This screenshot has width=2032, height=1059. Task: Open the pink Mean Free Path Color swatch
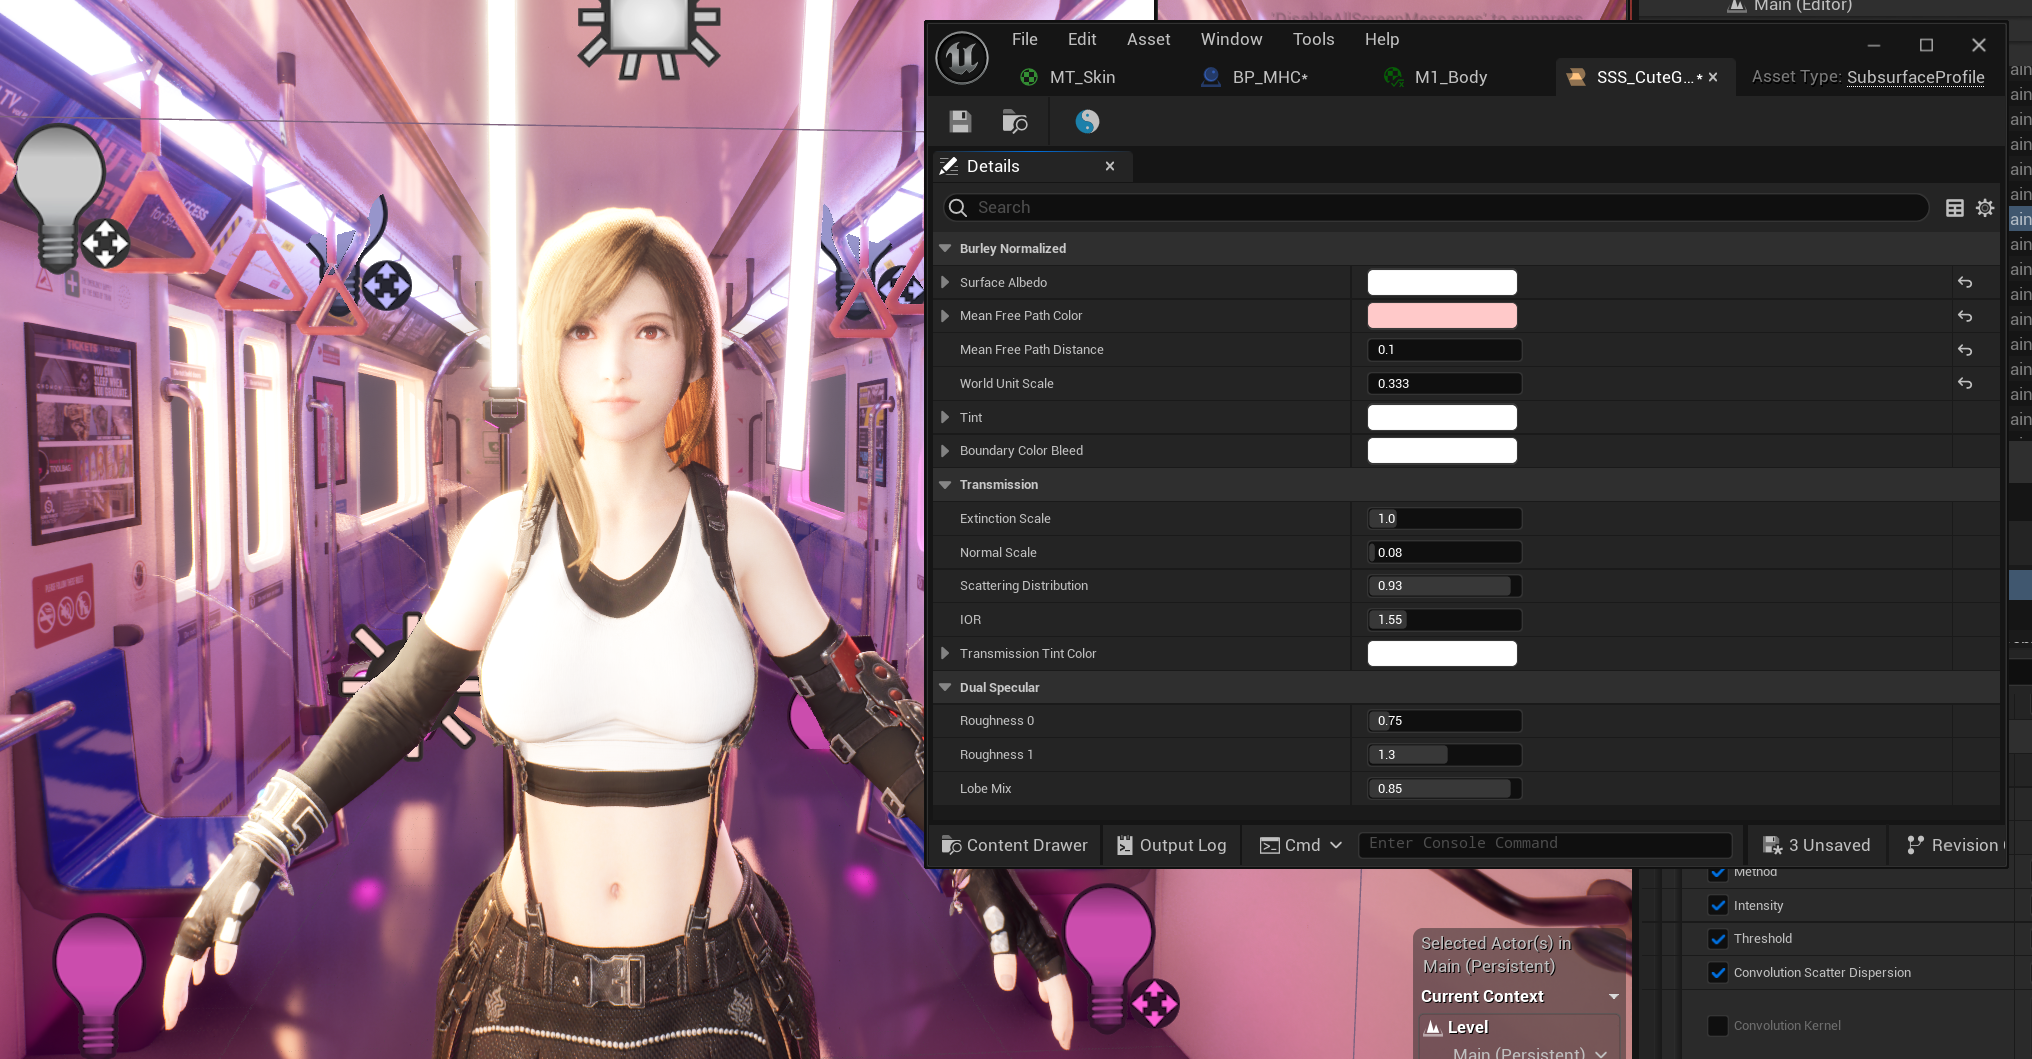point(1442,316)
